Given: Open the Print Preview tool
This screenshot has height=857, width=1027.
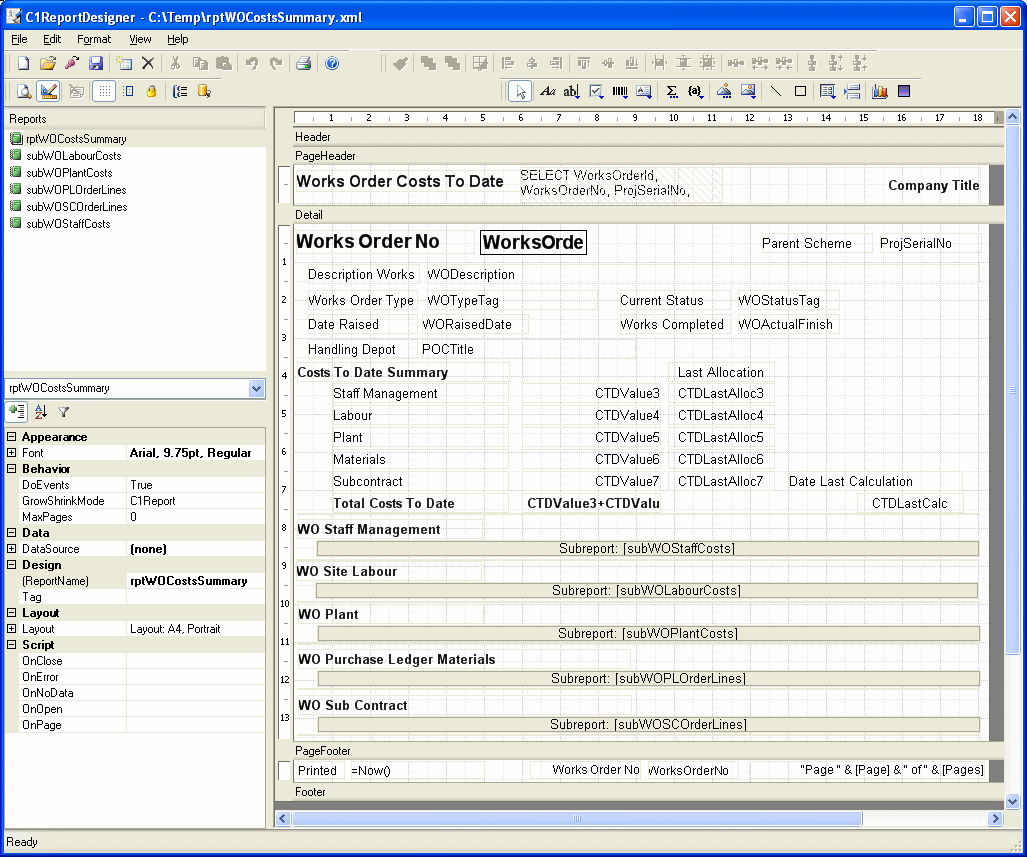Looking at the screenshot, I should pyautogui.click(x=24, y=91).
